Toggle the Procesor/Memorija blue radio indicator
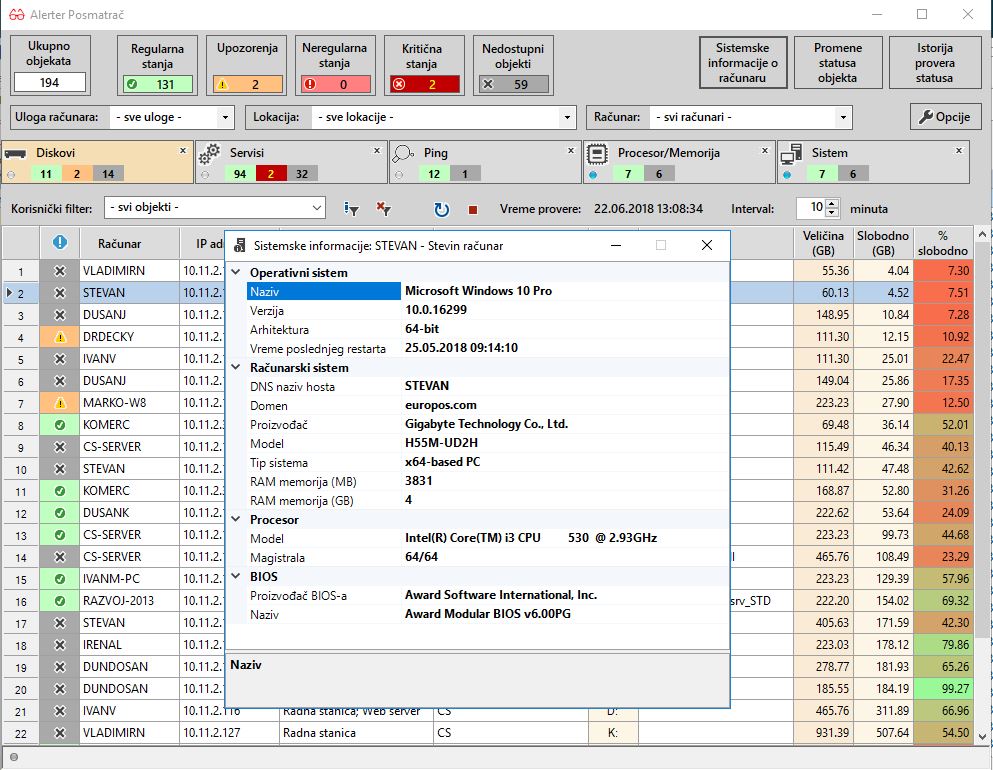 pos(593,175)
